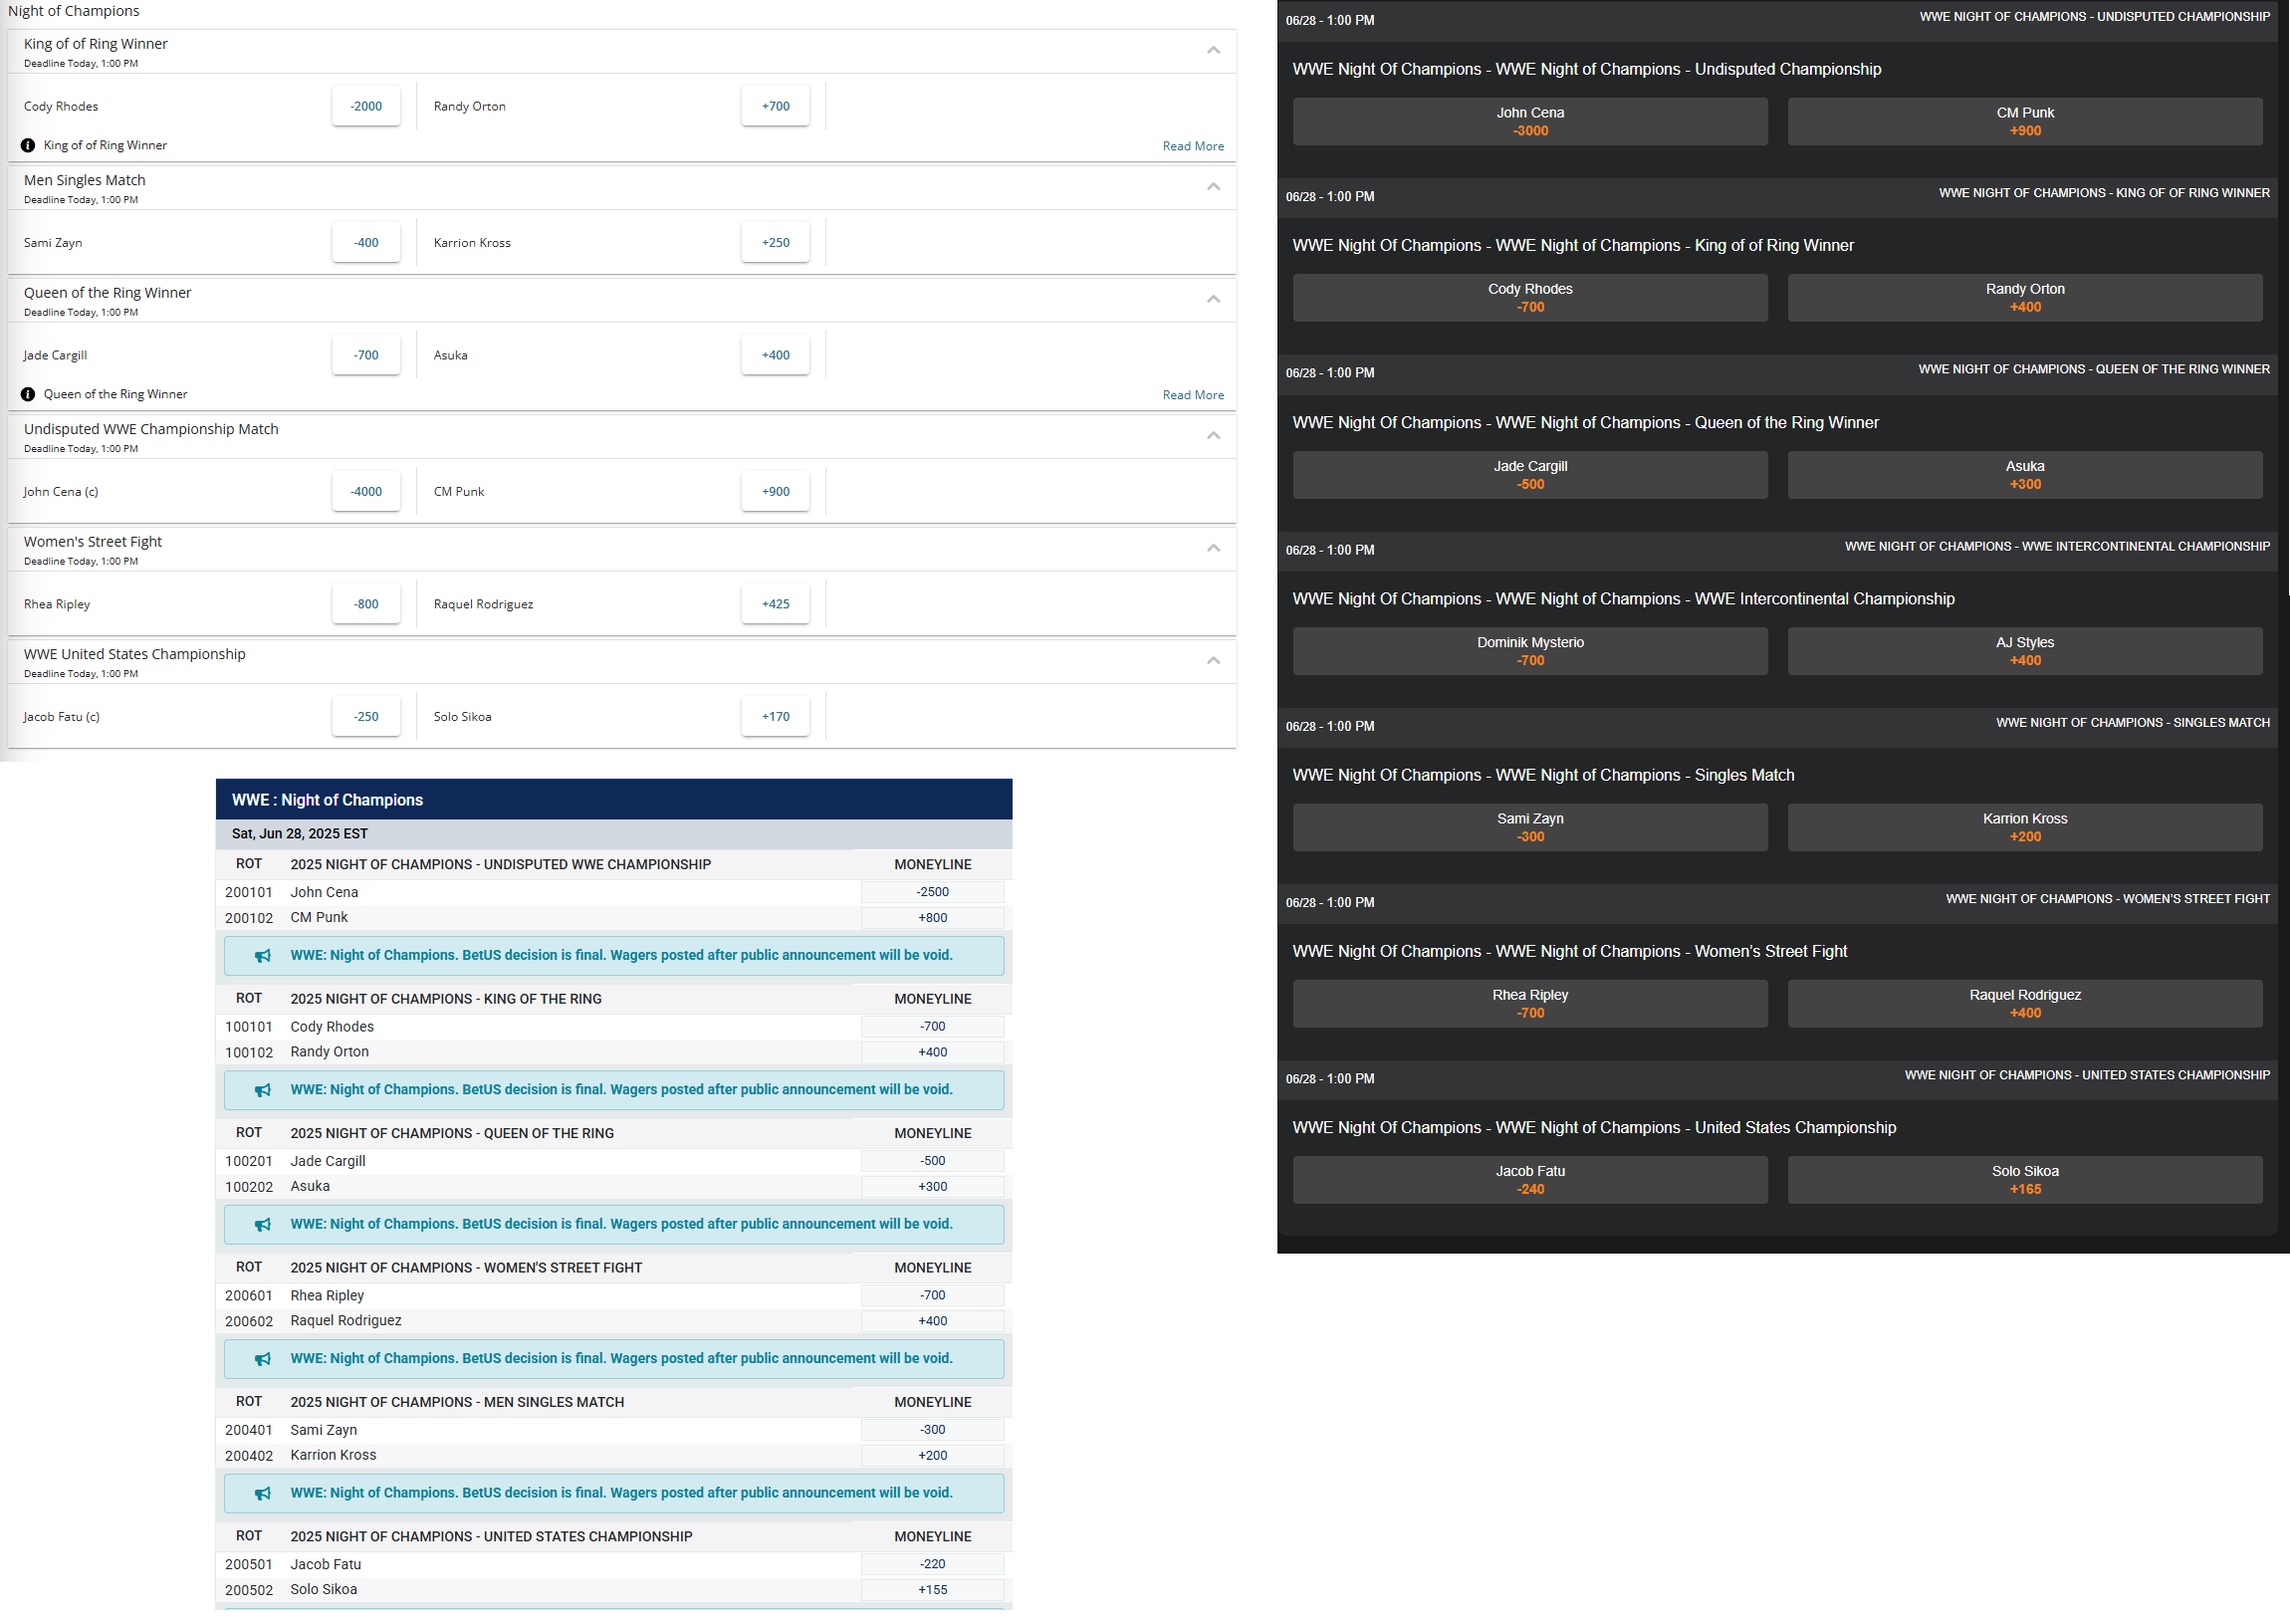Click megaphone icon under King of the Ring odds

(x=263, y=1091)
